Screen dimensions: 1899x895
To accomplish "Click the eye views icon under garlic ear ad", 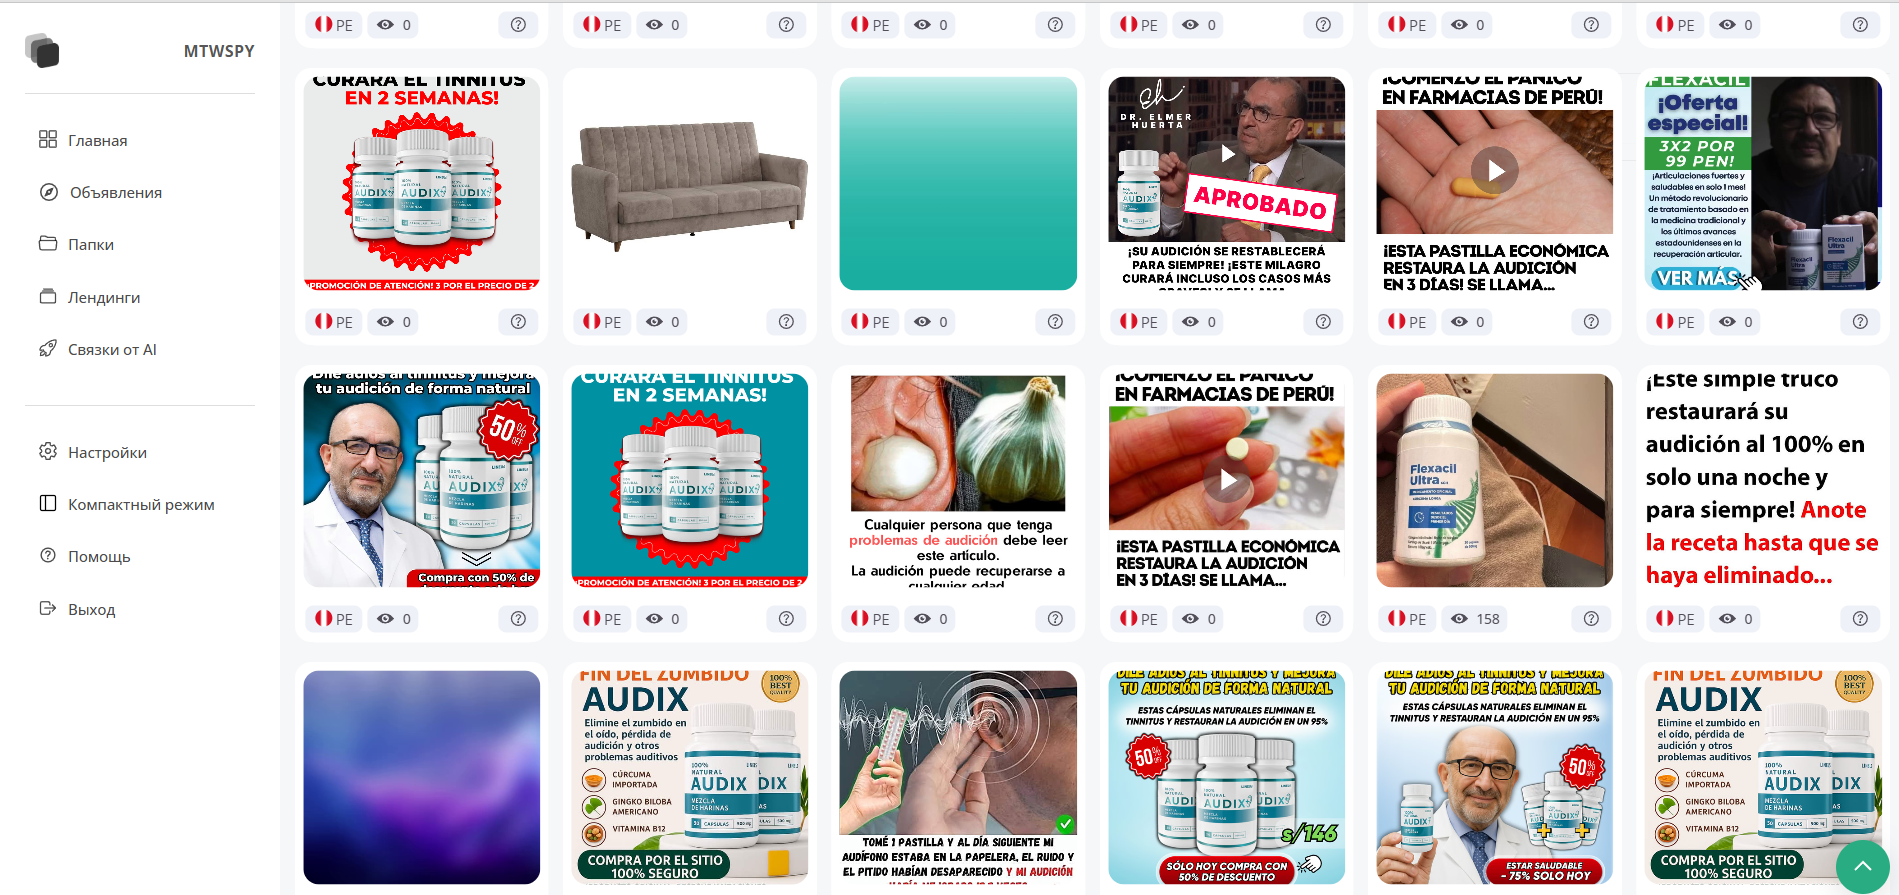I will (922, 619).
